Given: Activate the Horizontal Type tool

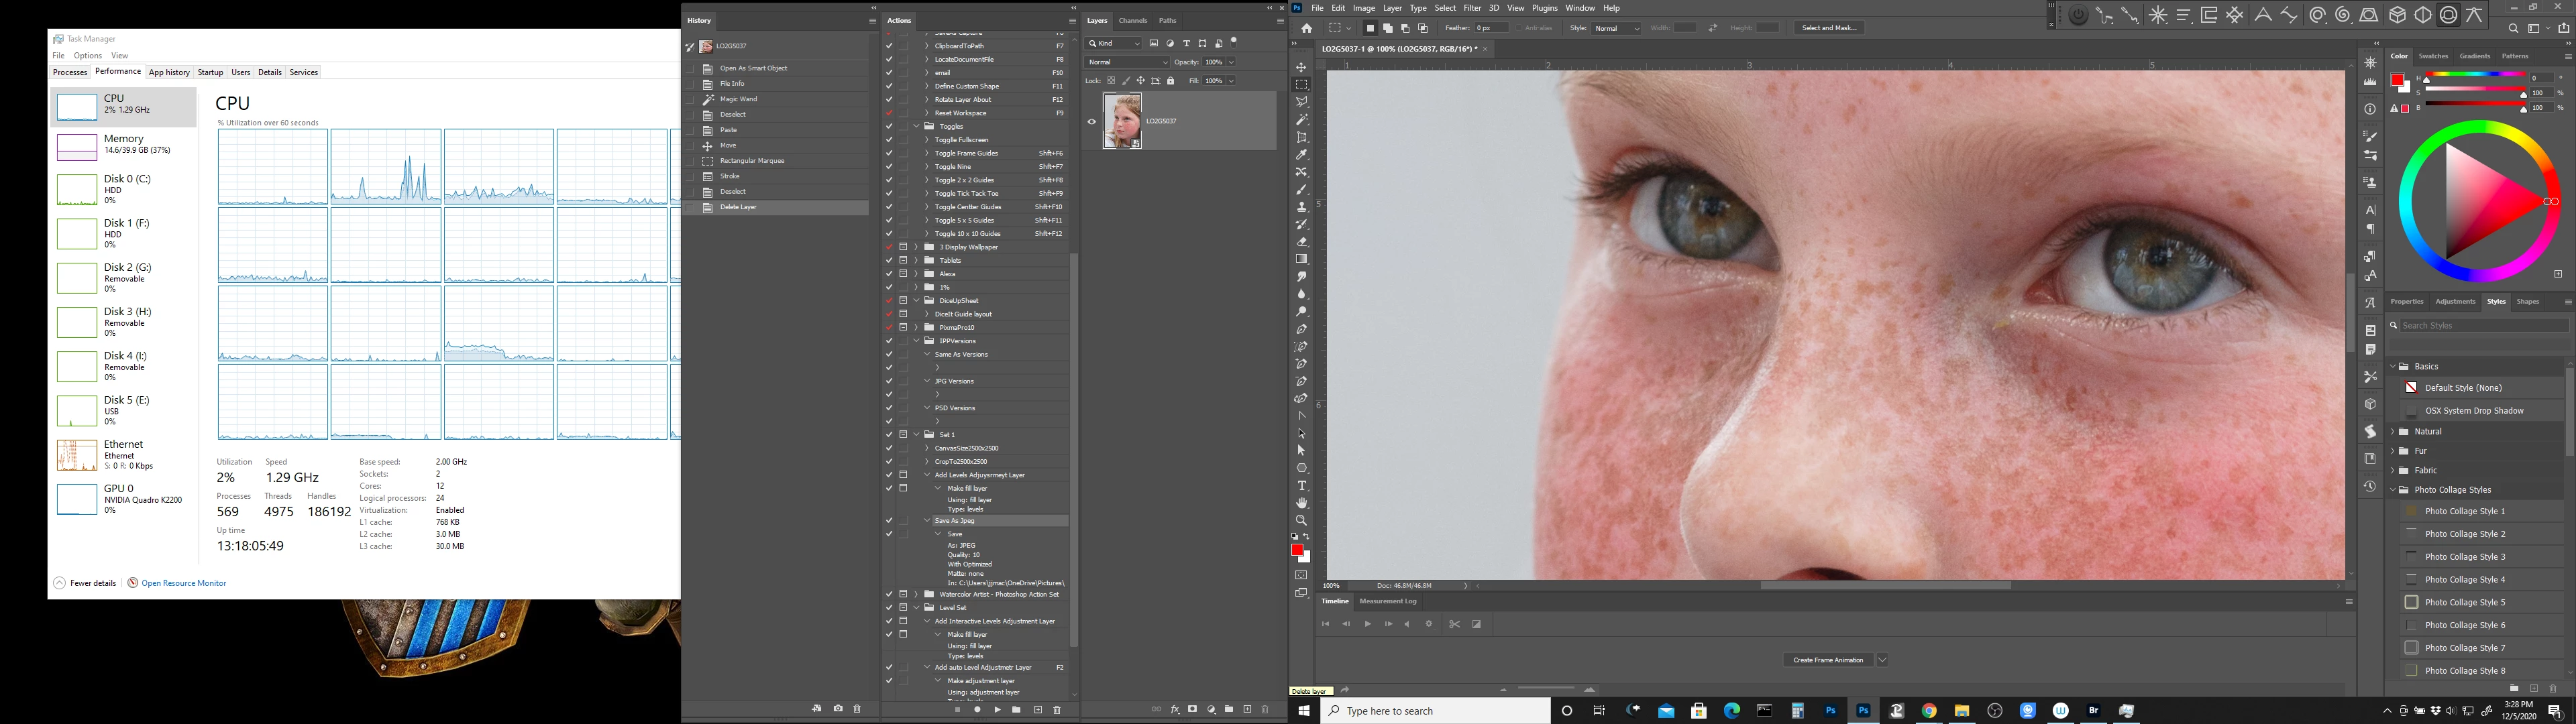Looking at the screenshot, I should point(1301,485).
